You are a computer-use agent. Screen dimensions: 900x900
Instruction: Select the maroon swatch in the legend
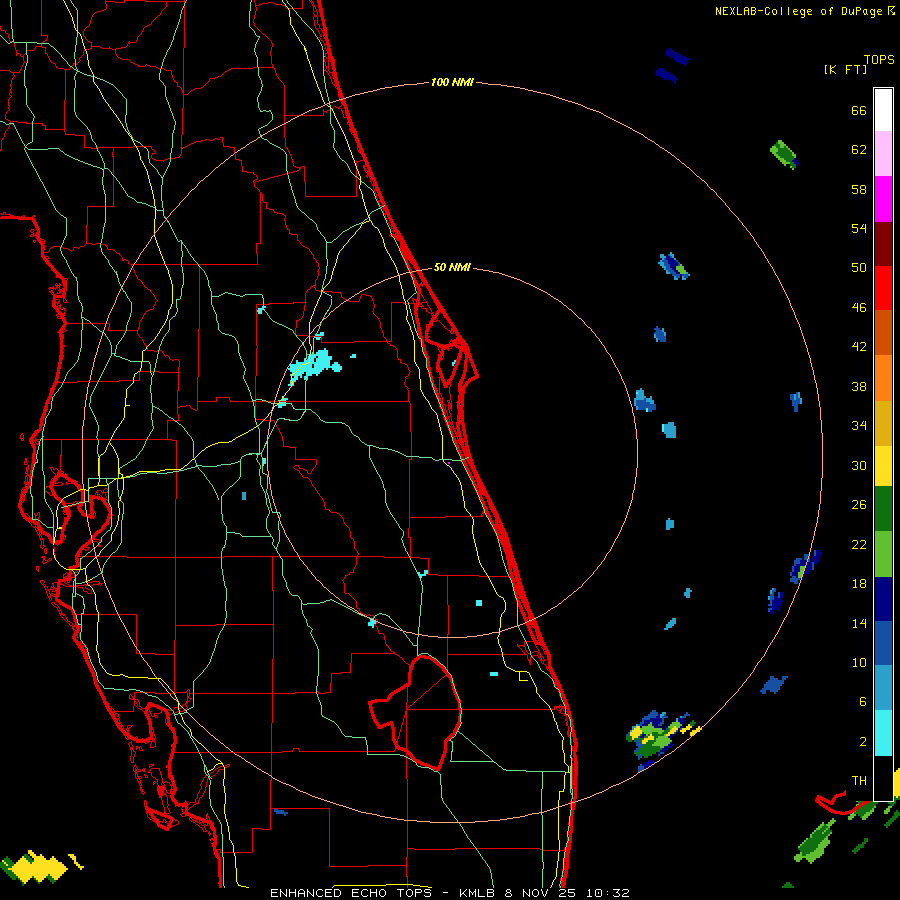(883, 244)
